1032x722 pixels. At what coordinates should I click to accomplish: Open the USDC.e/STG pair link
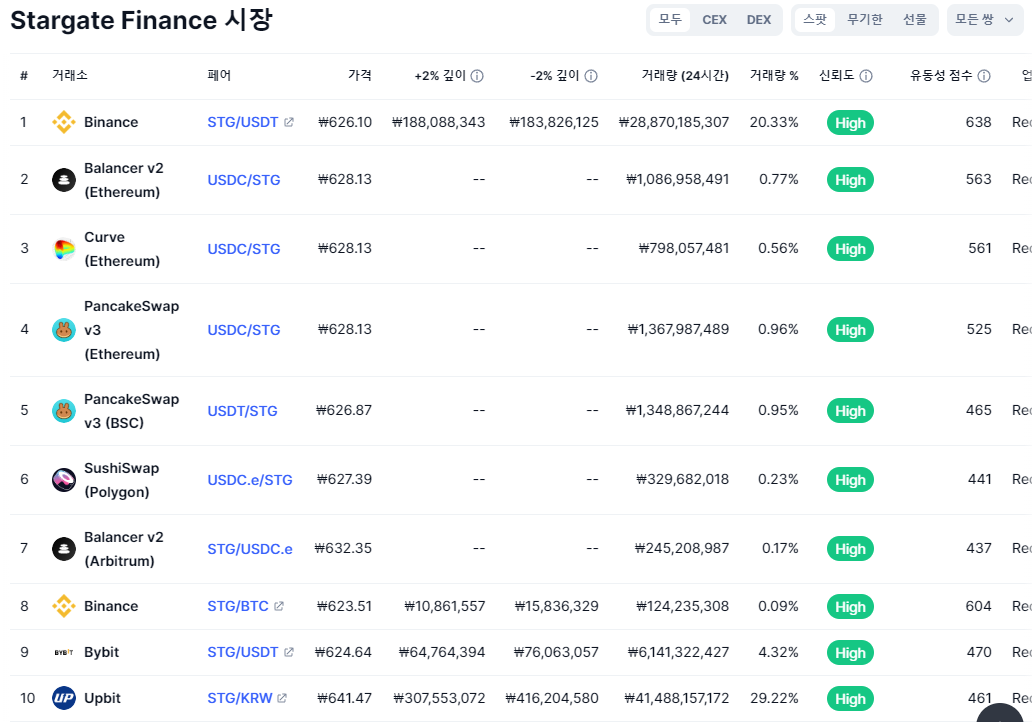(x=250, y=480)
